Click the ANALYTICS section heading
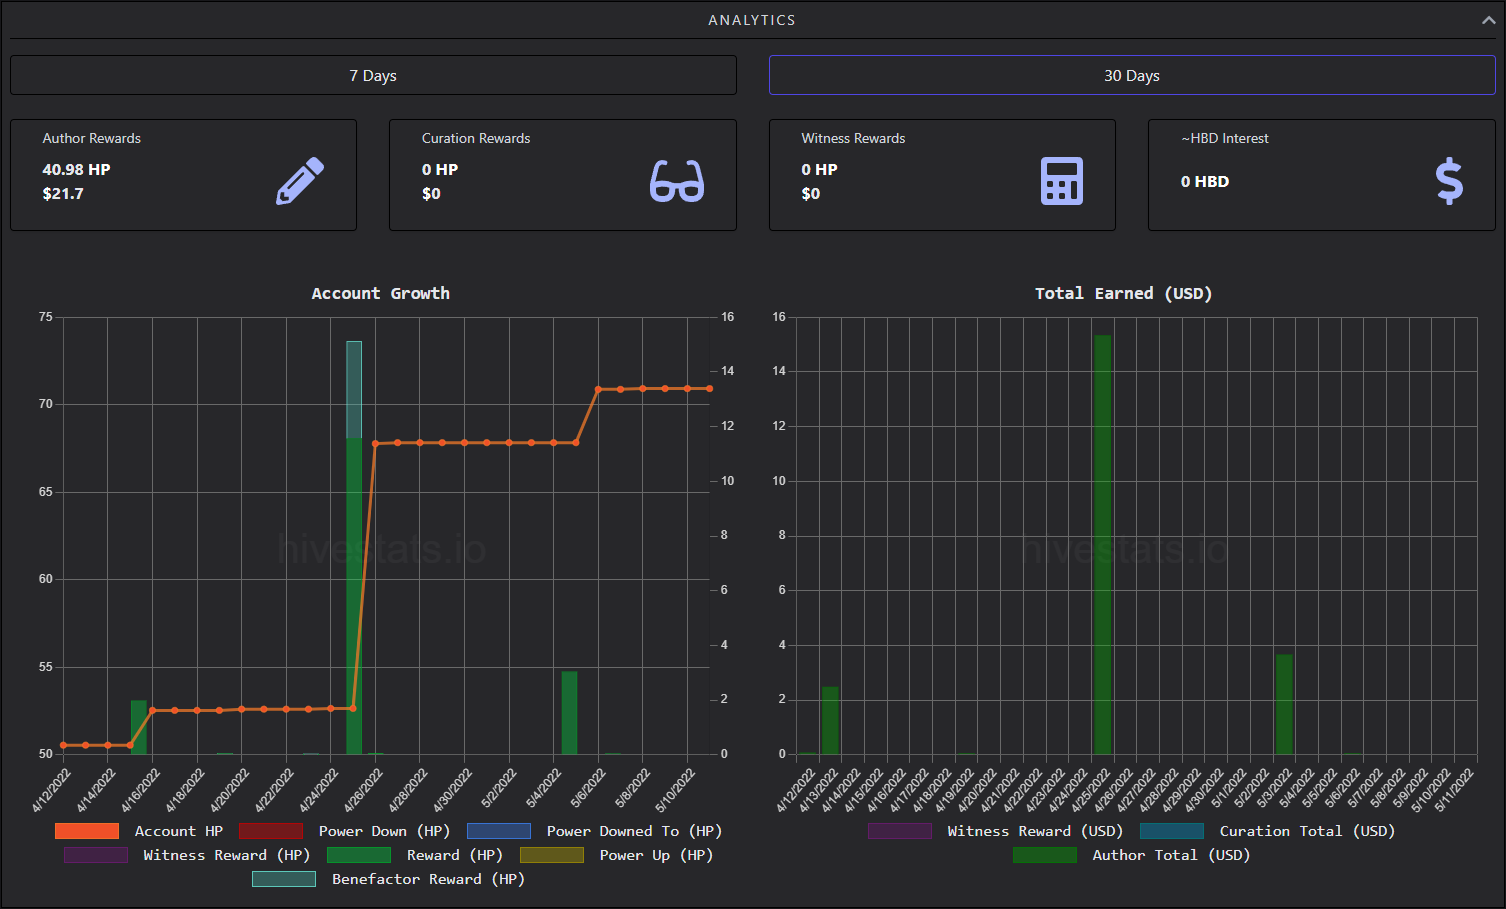Viewport: 1506px width, 909px height. tap(752, 20)
